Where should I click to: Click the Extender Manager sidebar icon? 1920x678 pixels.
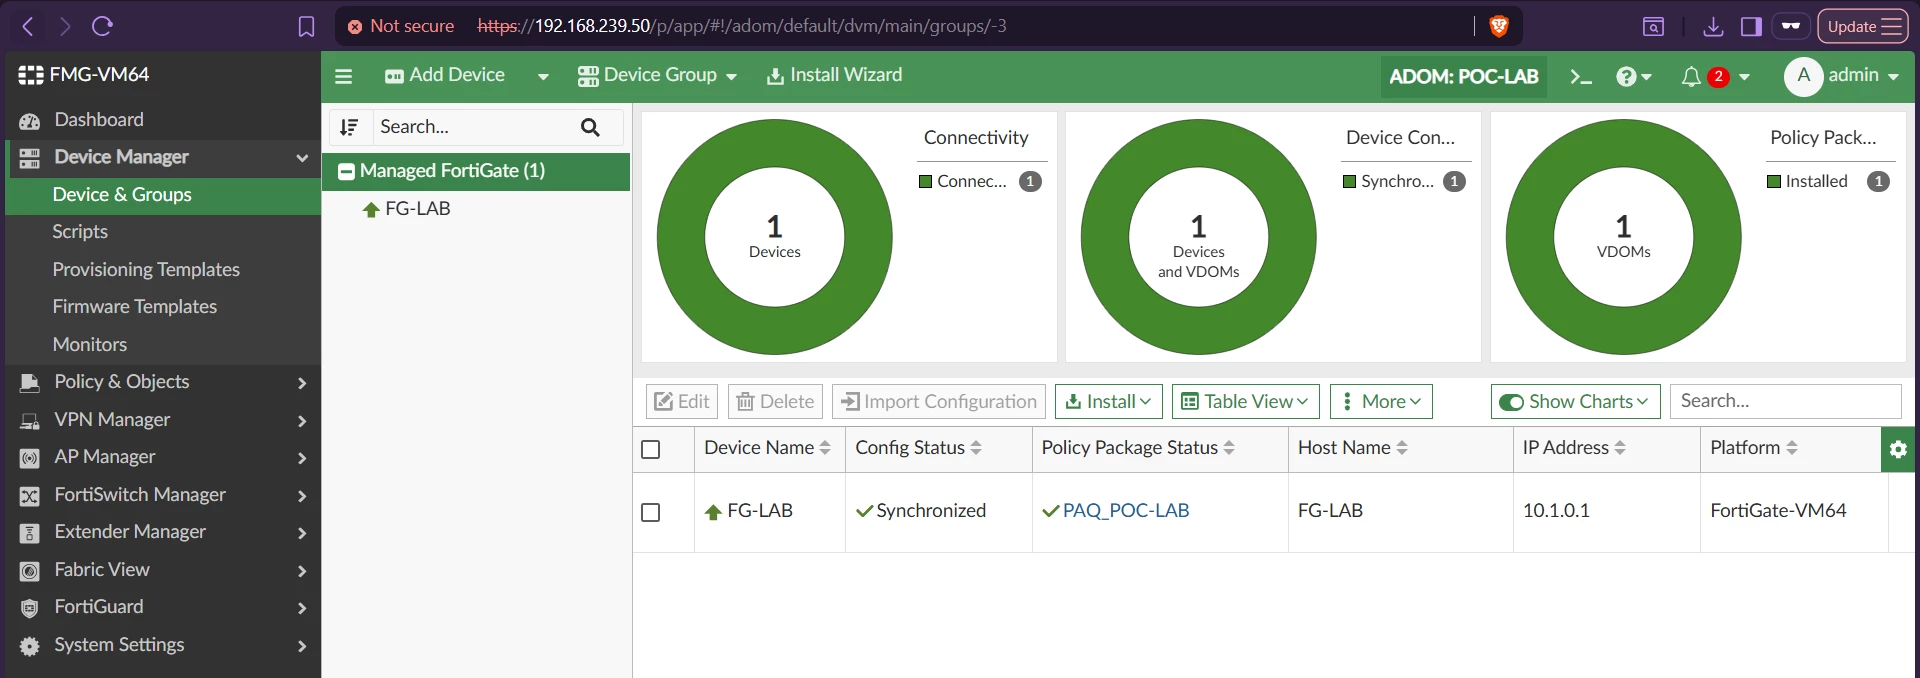point(30,533)
